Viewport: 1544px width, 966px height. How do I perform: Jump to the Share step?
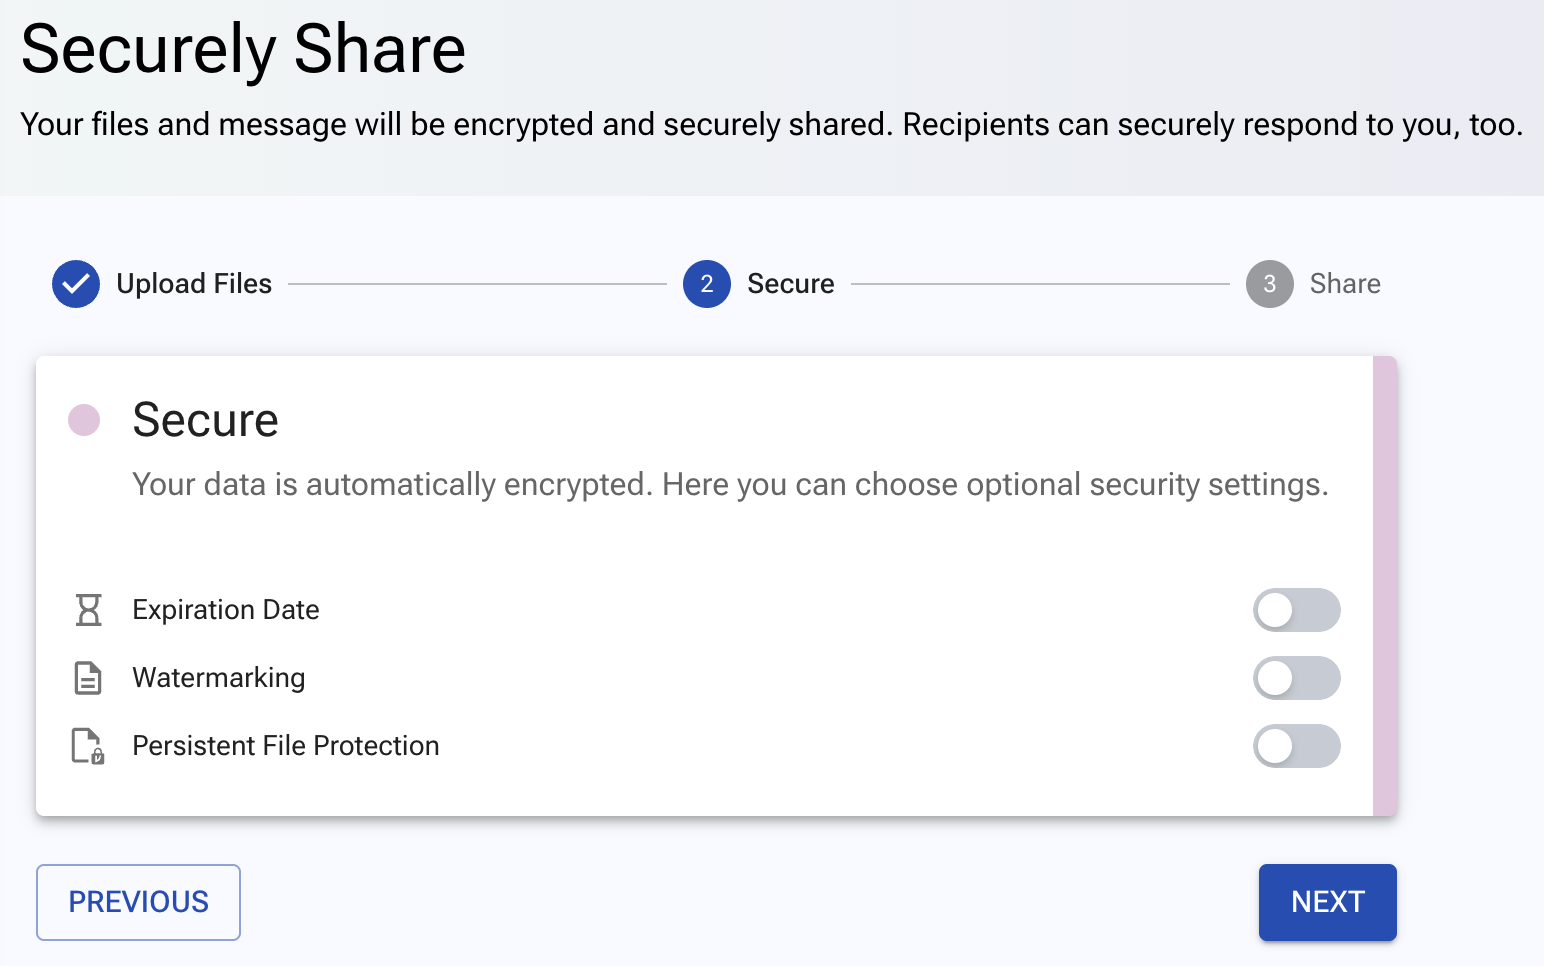pyautogui.click(x=1344, y=284)
